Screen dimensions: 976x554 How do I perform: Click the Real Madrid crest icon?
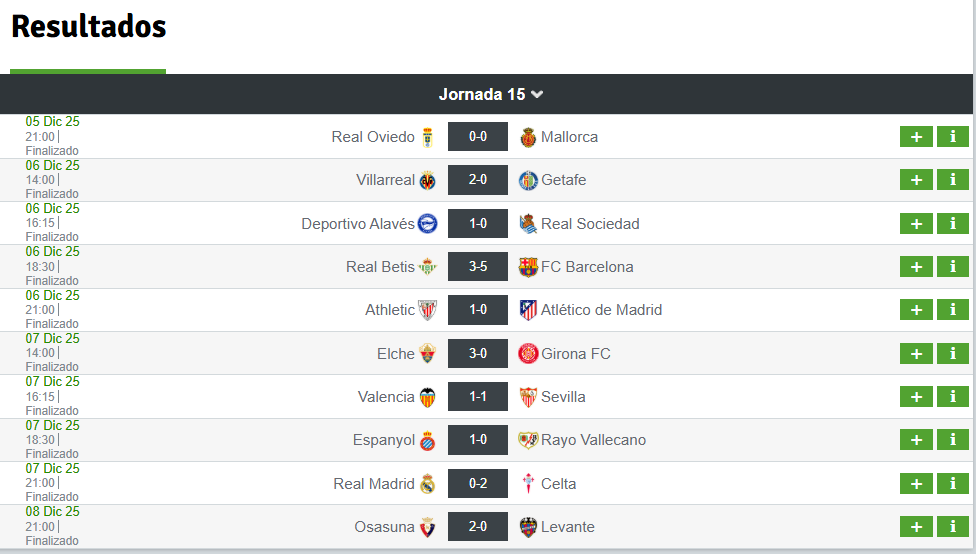427,484
